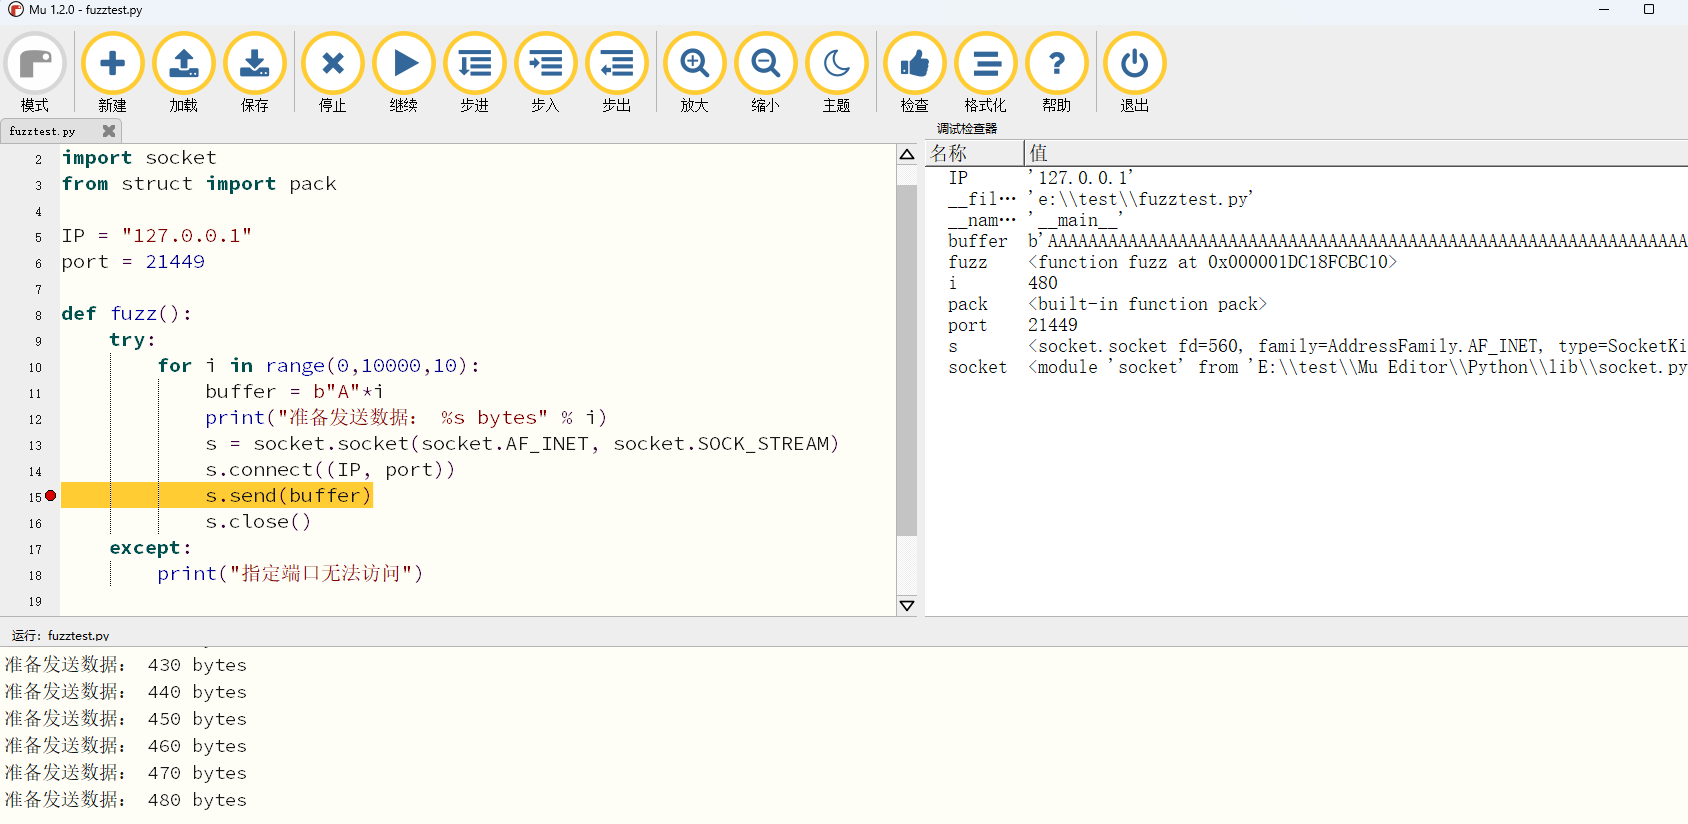
Task: Click the 值 column header
Action: point(1356,153)
